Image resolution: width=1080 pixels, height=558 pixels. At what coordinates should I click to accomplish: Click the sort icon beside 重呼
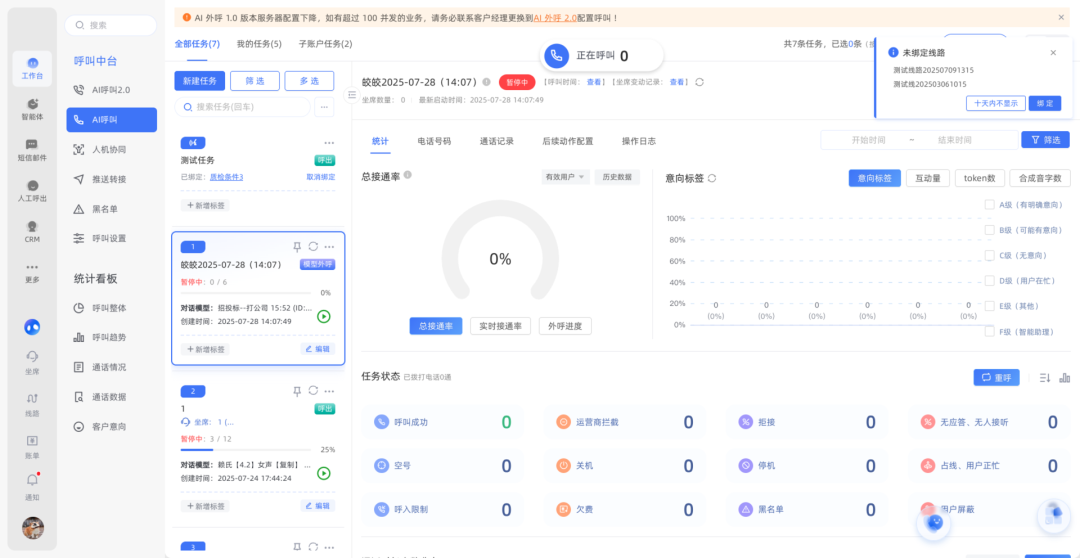coord(1044,378)
